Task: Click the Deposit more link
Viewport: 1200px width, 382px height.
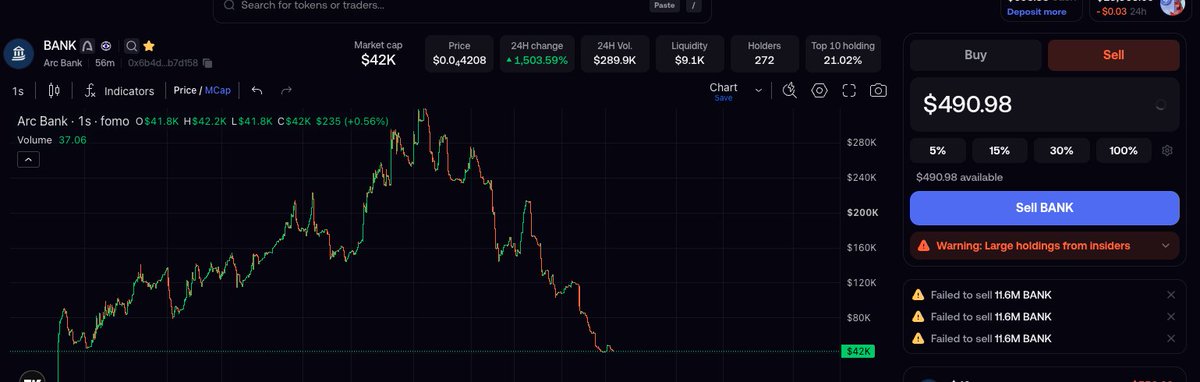Action: pos(1036,12)
